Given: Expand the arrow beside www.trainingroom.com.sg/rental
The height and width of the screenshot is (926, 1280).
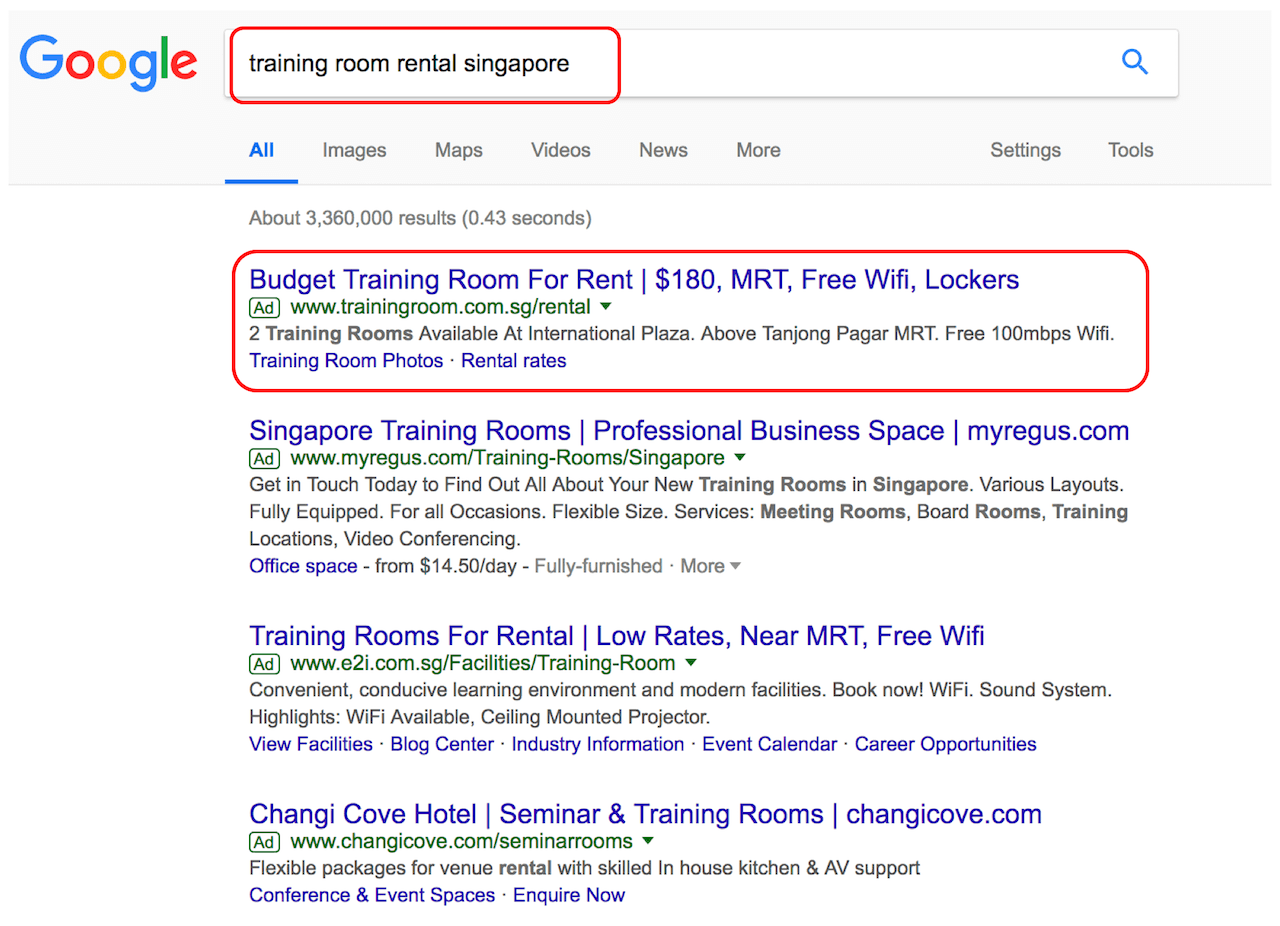Looking at the screenshot, I should [x=606, y=307].
